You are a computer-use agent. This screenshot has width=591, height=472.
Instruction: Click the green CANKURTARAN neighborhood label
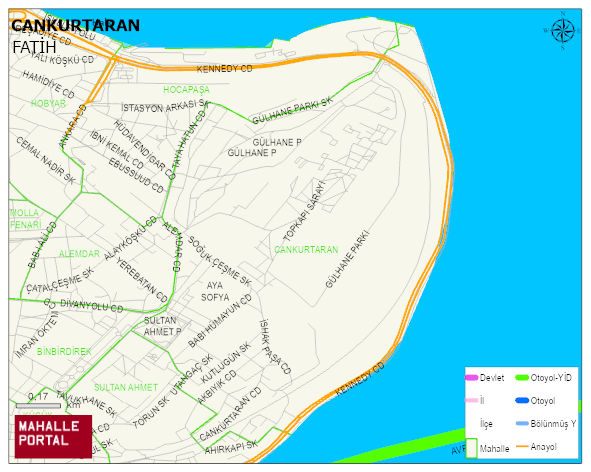[x=306, y=250]
